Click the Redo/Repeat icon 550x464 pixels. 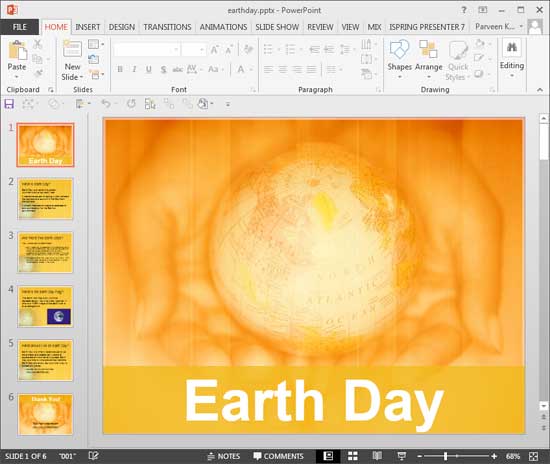click(x=131, y=103)
